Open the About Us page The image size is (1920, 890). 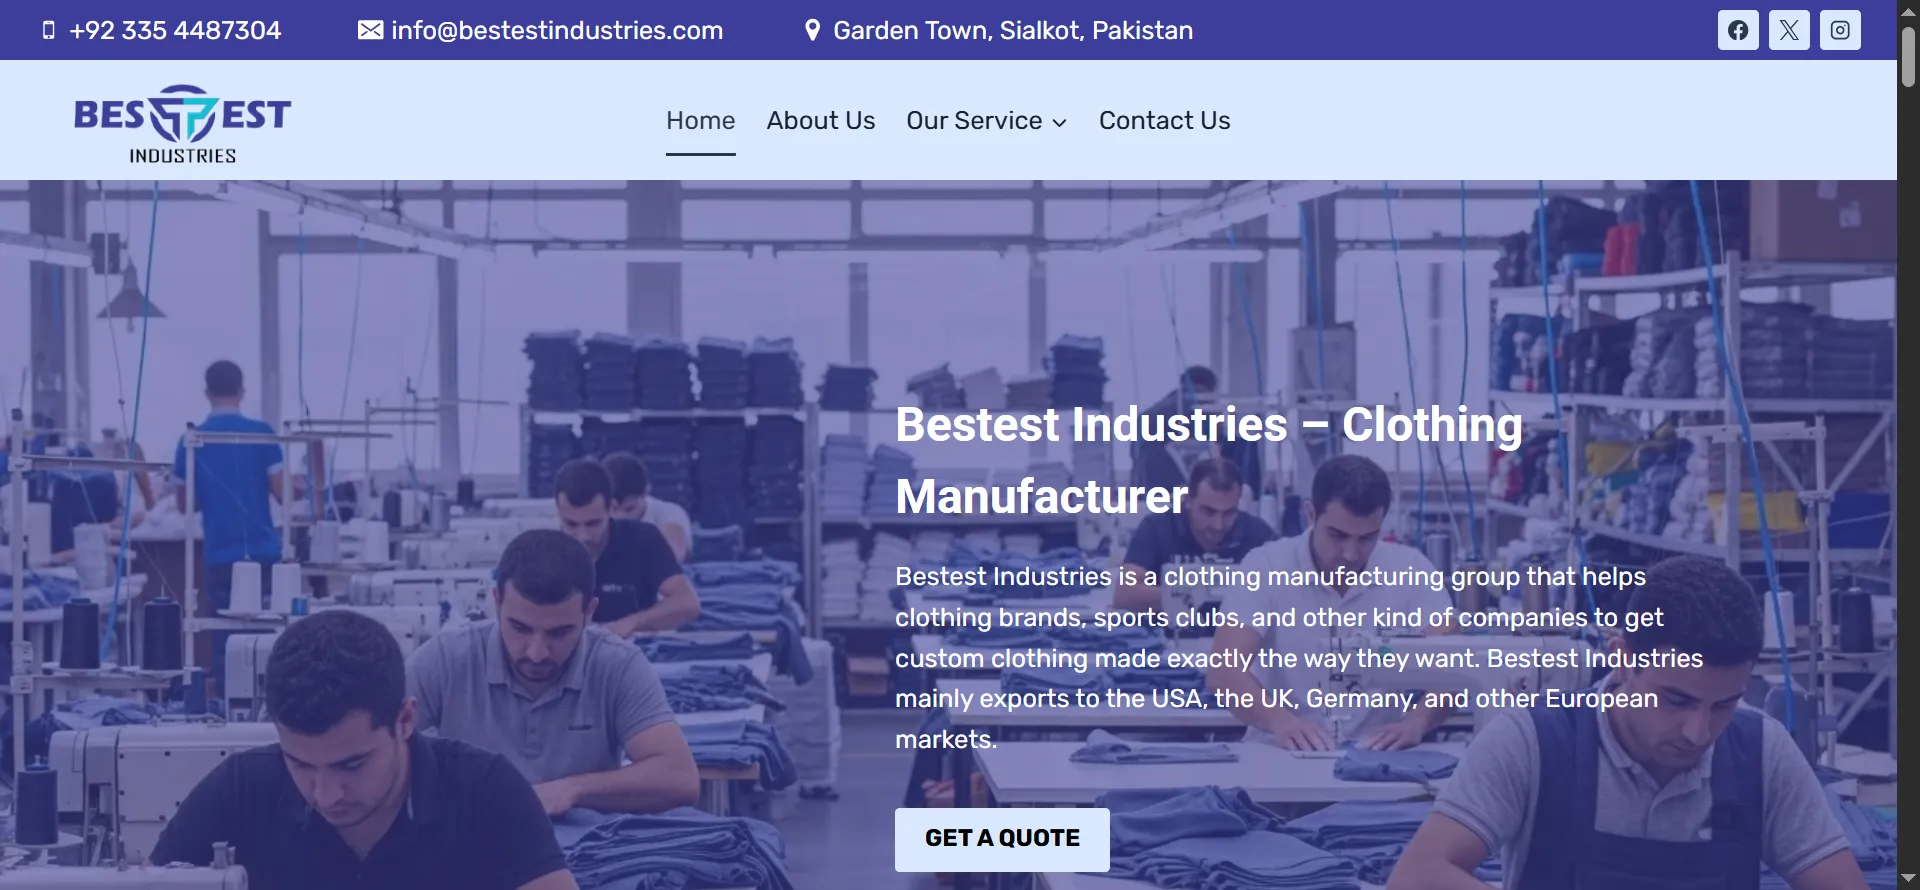[x=821, y=120]
